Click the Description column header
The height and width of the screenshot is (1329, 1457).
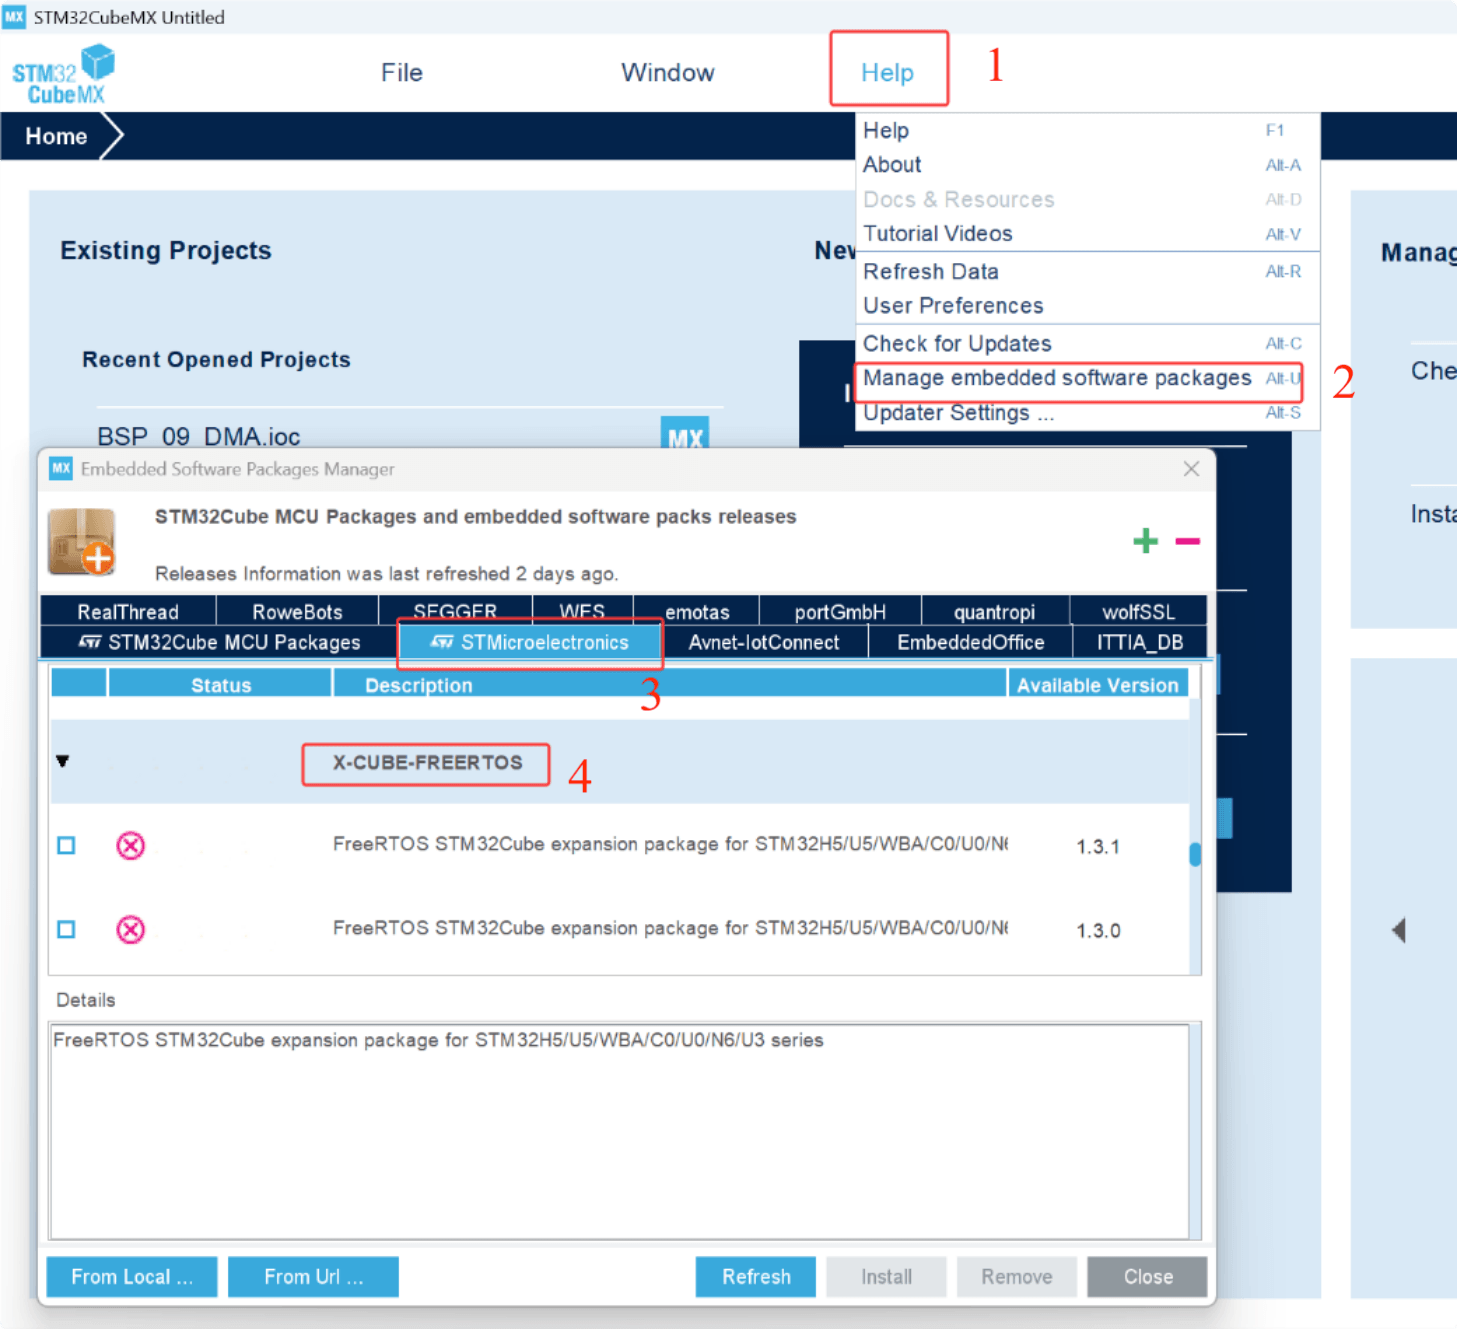(x=669, y=685)
